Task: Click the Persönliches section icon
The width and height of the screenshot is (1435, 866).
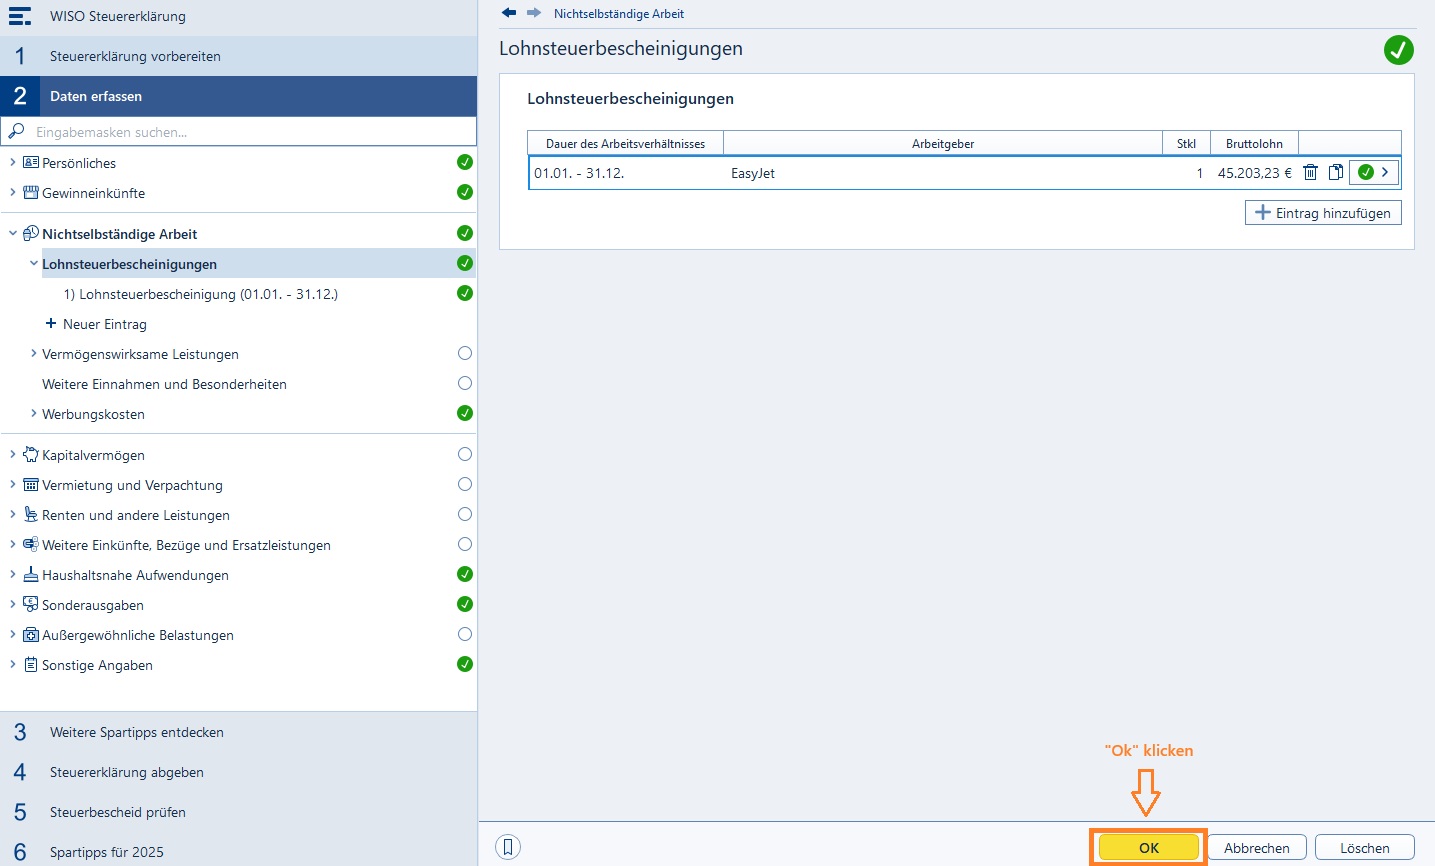Action: [31, 162]
